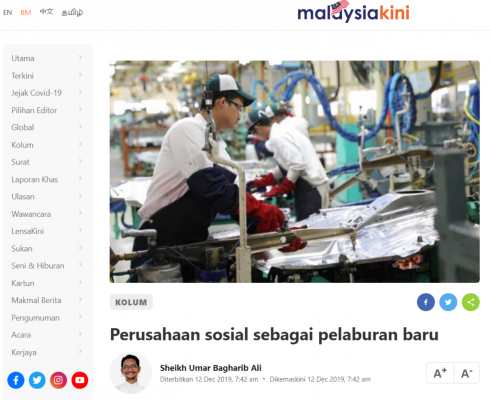
Task: Click the factory workers article image
Action: [x=295, y=172]
